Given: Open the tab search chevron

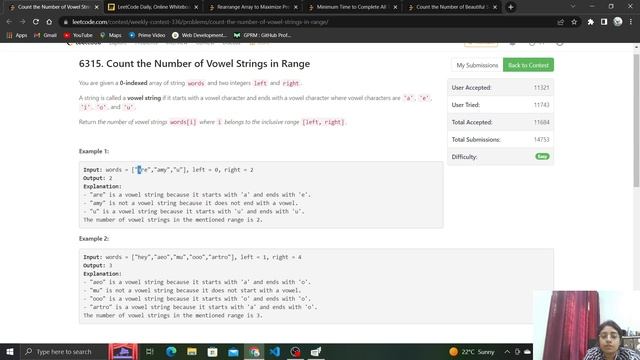Looking at the screenshot, I should [x=573, y=7].
